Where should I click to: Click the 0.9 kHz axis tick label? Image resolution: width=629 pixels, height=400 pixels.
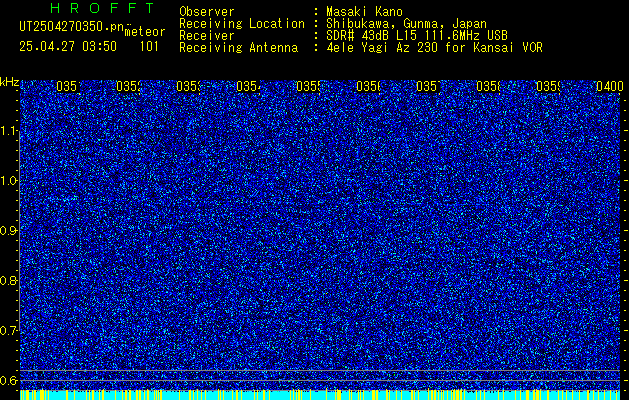pyautogui.click(x=9, y=231)
